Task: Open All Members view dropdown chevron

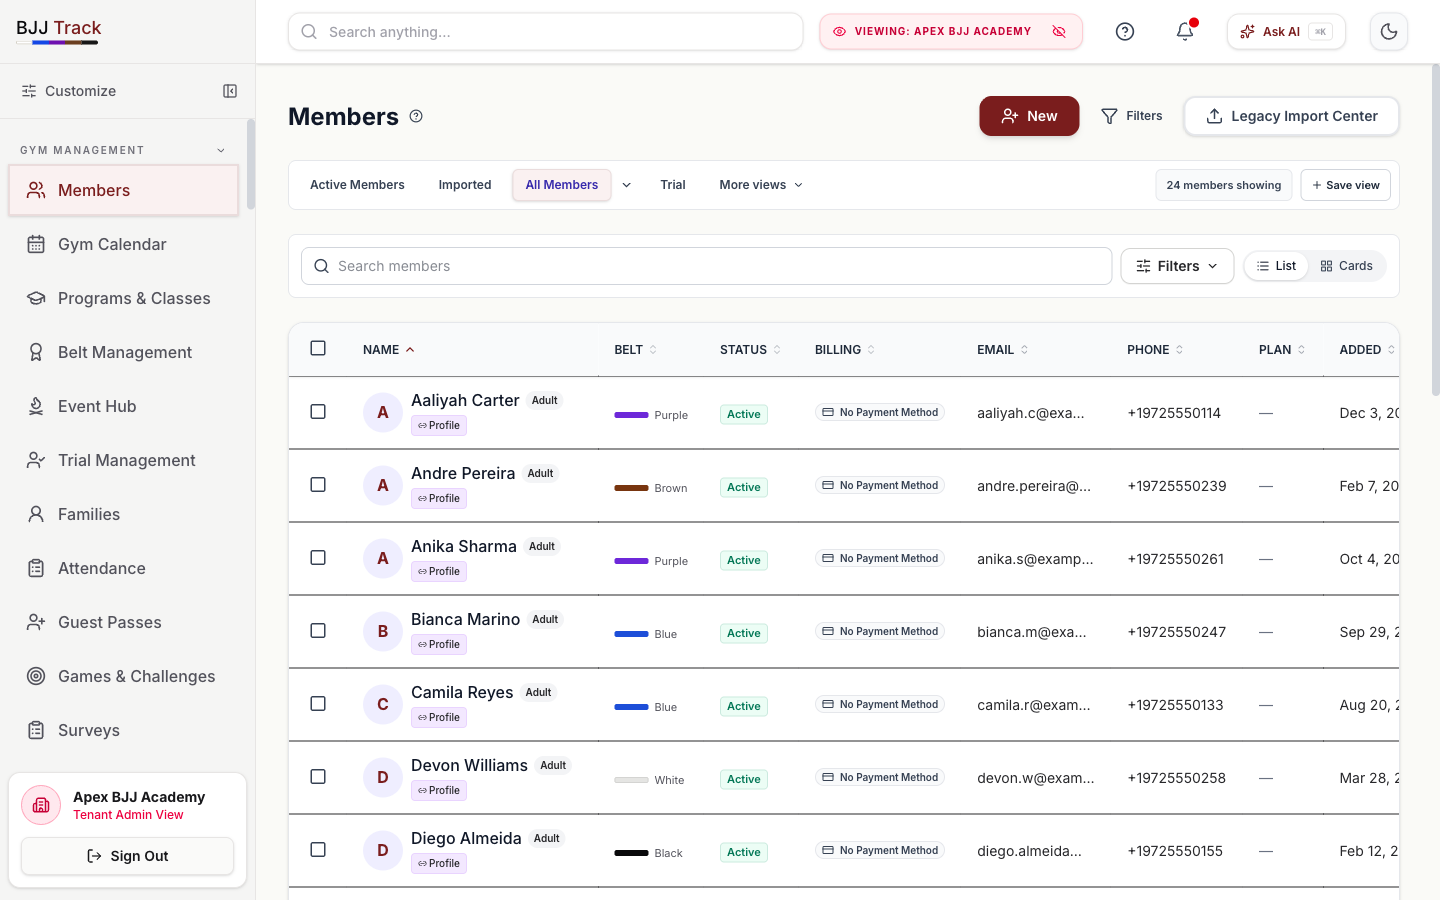Action: (x=627, y=185)
